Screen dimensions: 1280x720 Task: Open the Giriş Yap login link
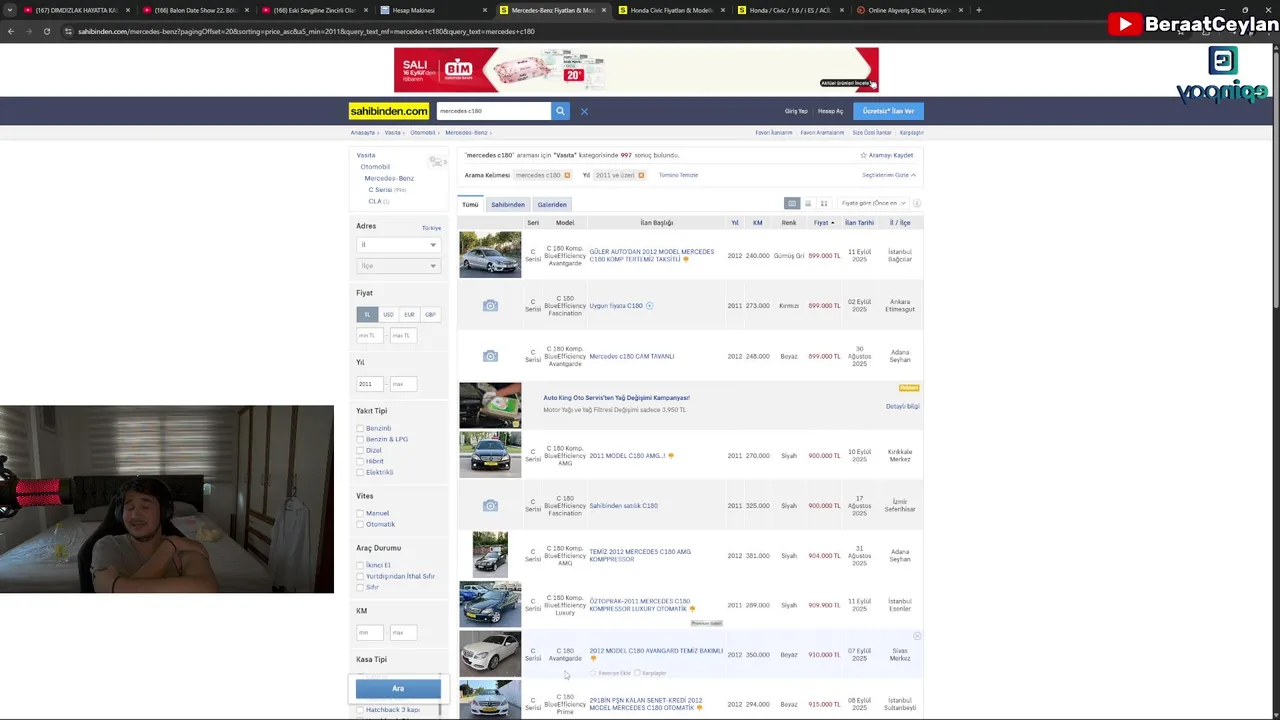tap(796, 111)
